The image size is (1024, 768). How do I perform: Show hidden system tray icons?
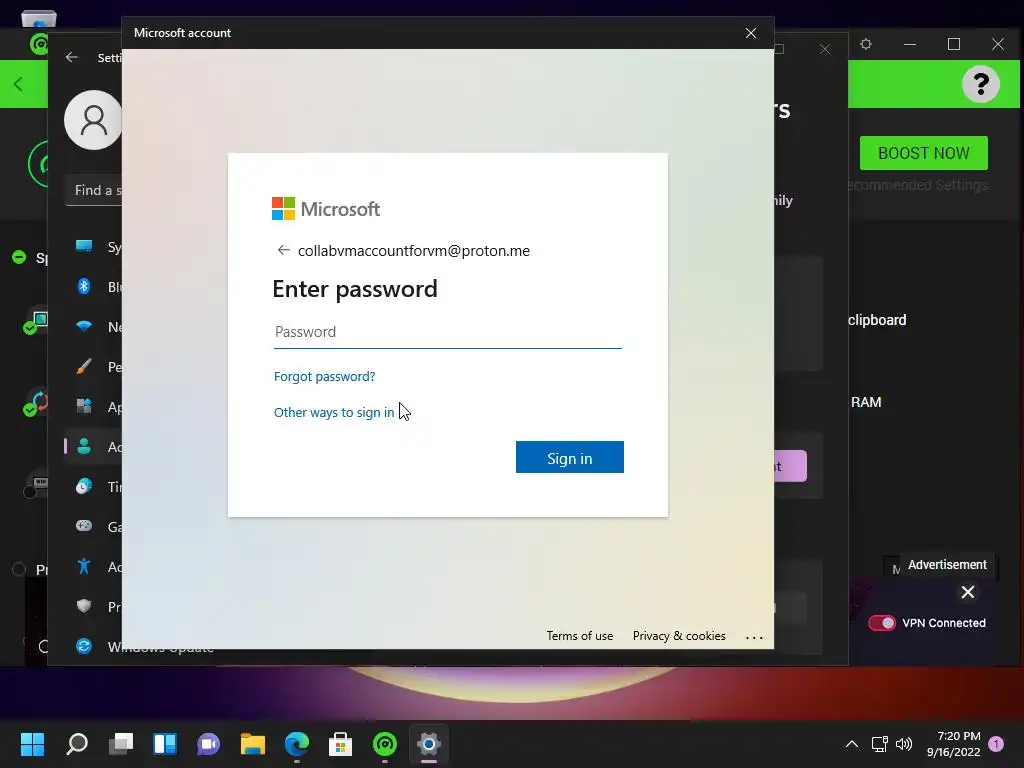pyautogui.click(x=852, y=744)
